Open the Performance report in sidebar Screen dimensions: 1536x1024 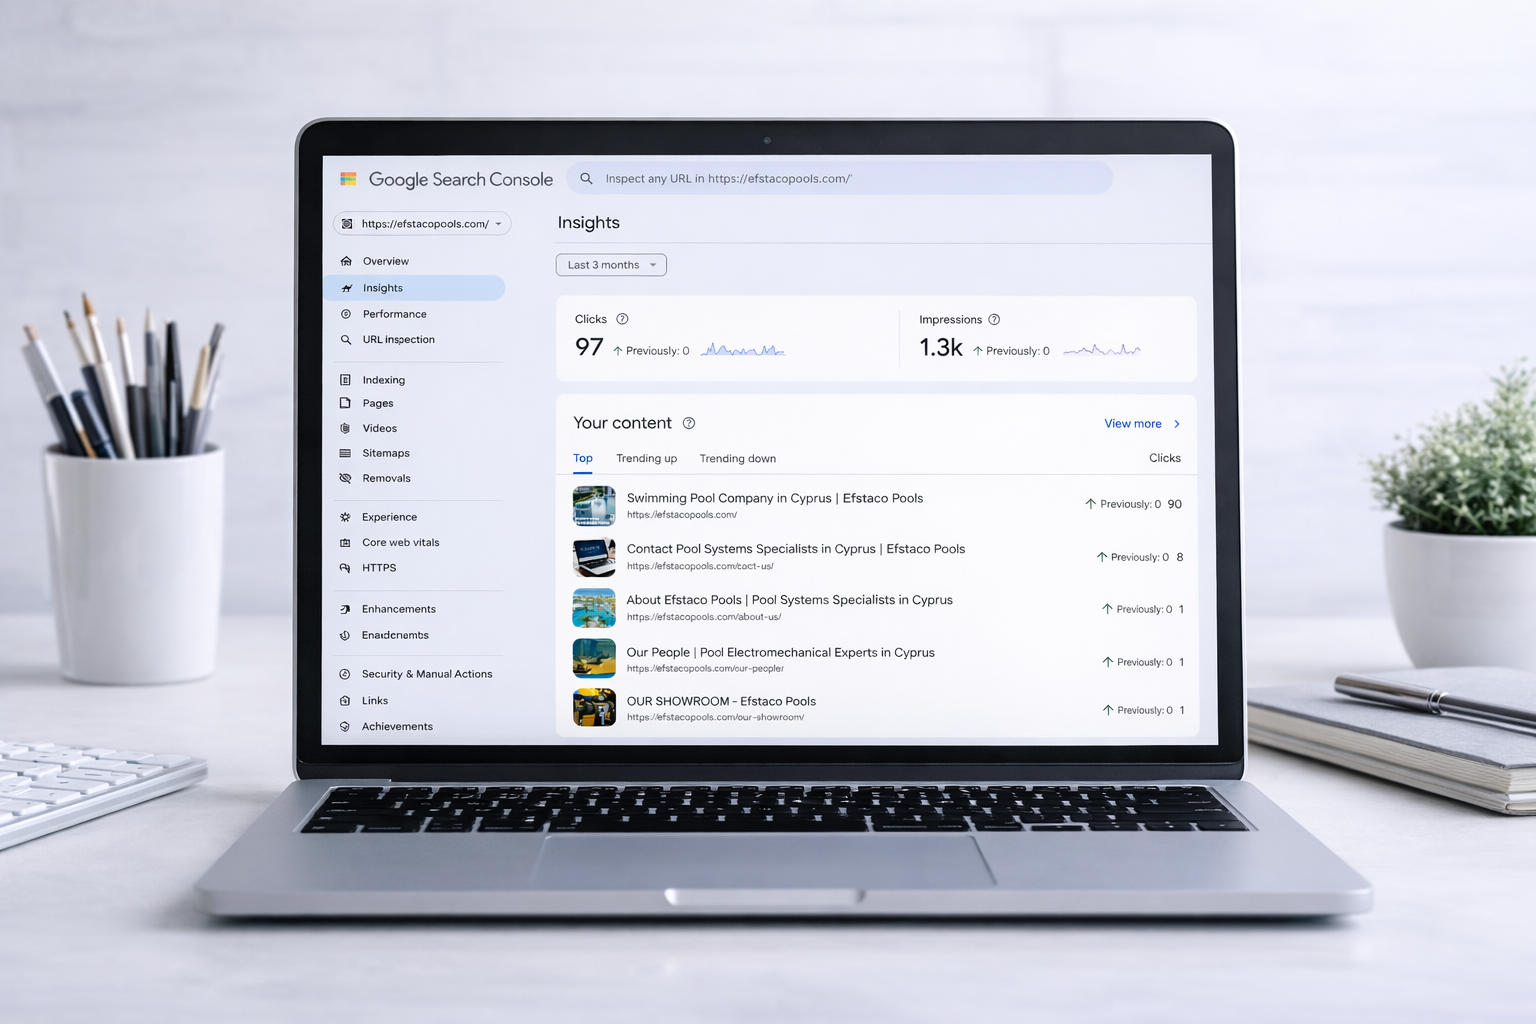point(394,314)
